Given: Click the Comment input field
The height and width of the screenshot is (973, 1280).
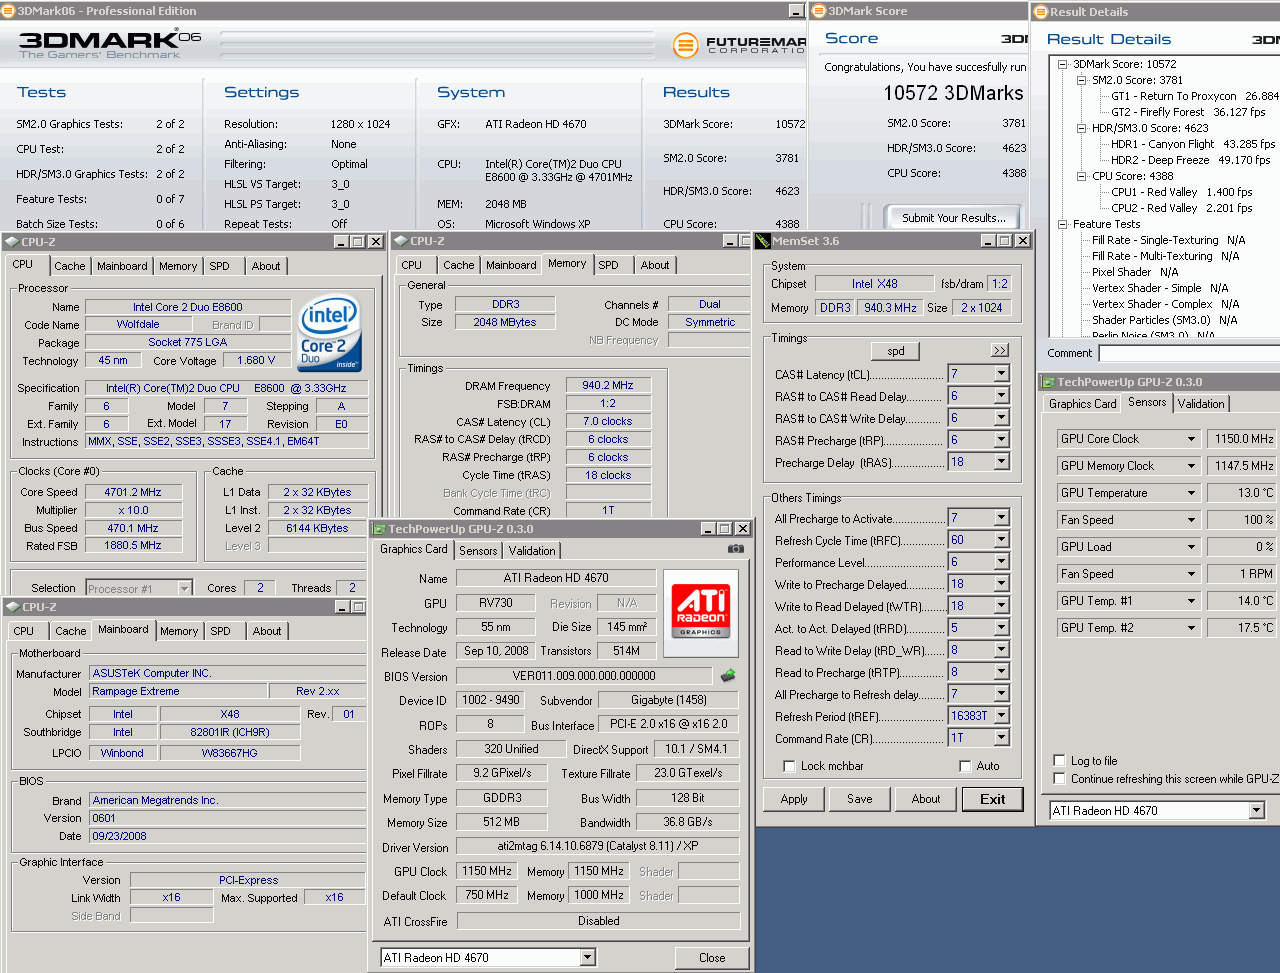Looking at the screenshot, I should pos(1189,353).
